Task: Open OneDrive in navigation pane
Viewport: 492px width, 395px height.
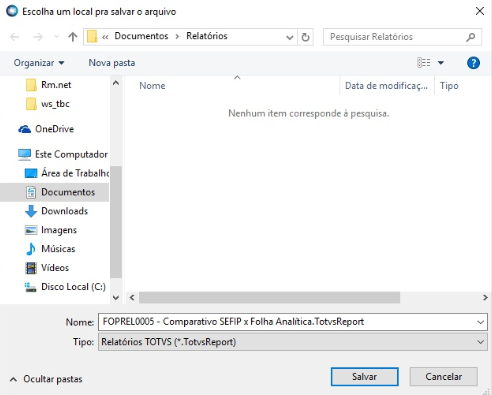Action: click(x=54, y=129)
